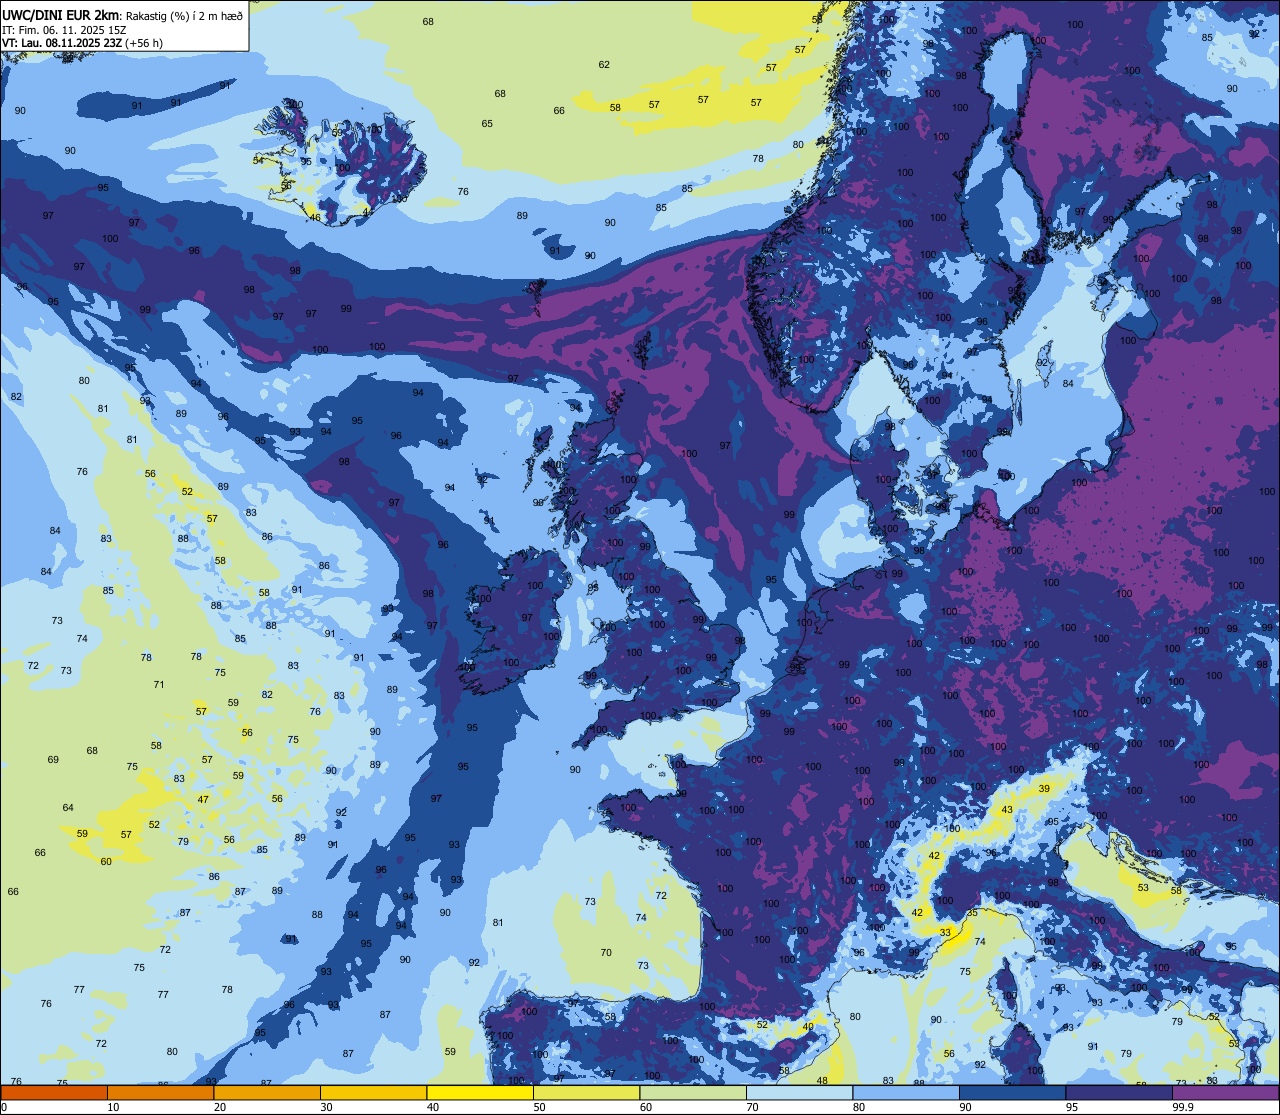Select the 50–60 pale yellow legend swatch

586,1092
